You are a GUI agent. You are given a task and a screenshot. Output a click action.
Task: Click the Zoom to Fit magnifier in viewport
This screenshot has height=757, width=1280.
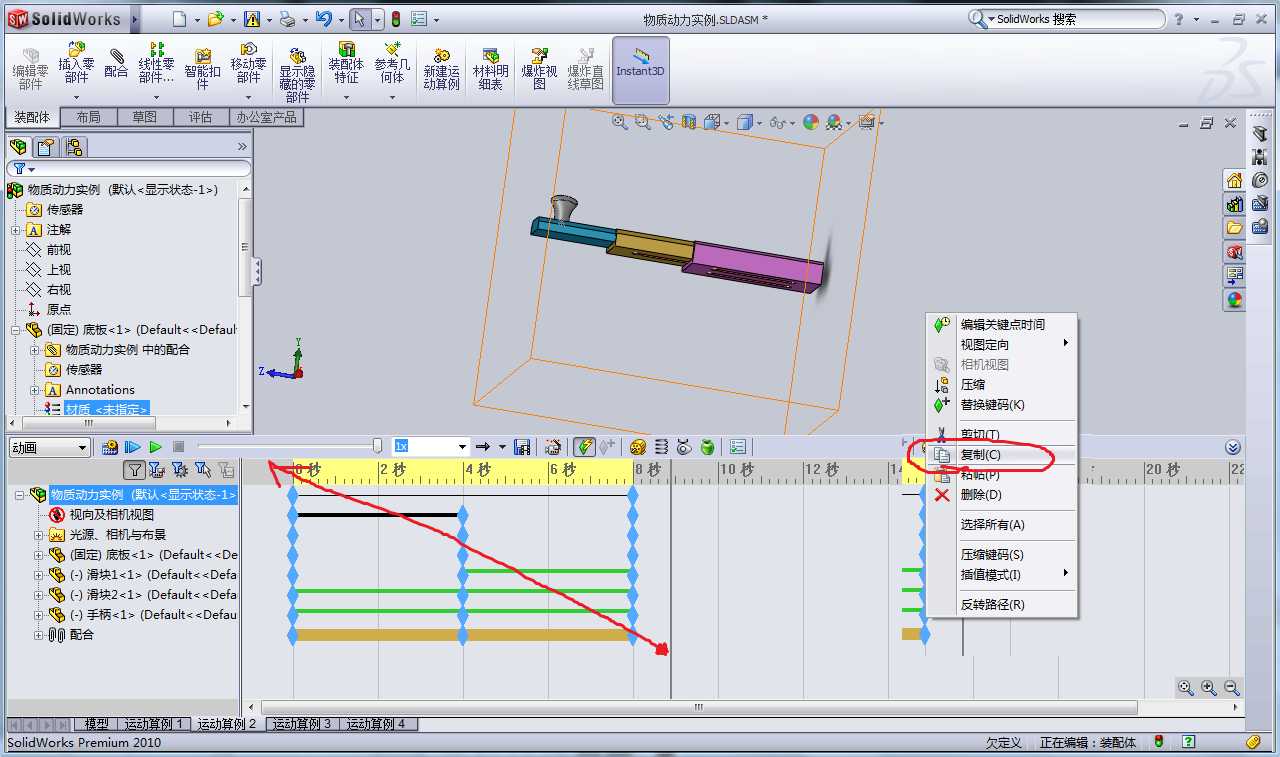[x=620, y=122]
